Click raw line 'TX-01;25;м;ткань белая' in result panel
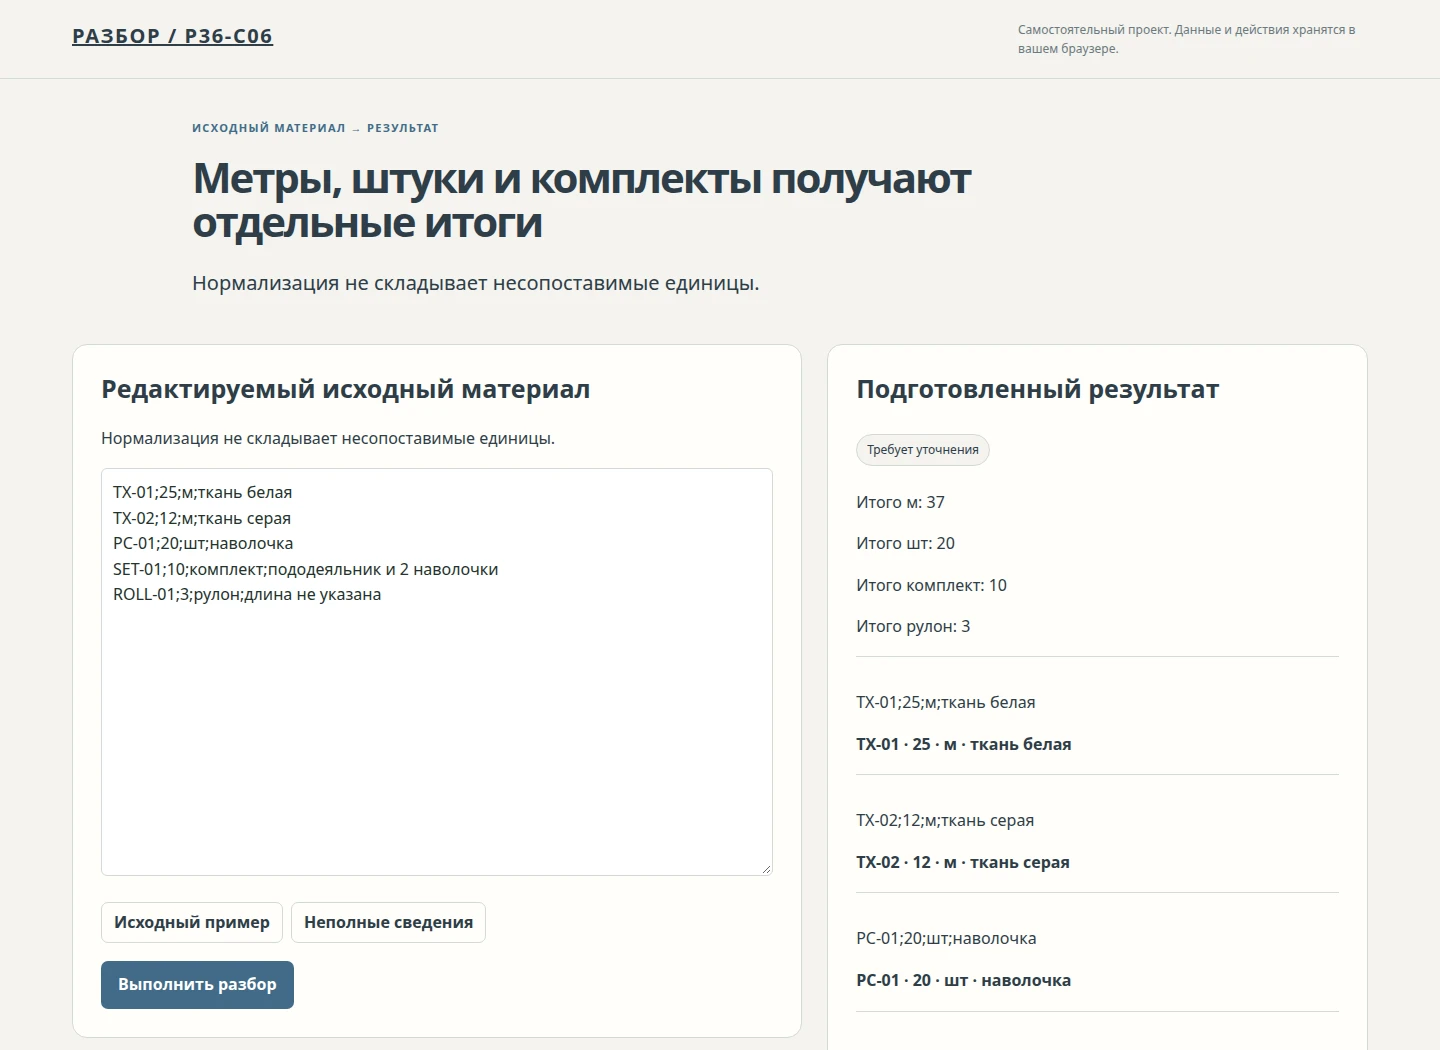 pos(945,702)
